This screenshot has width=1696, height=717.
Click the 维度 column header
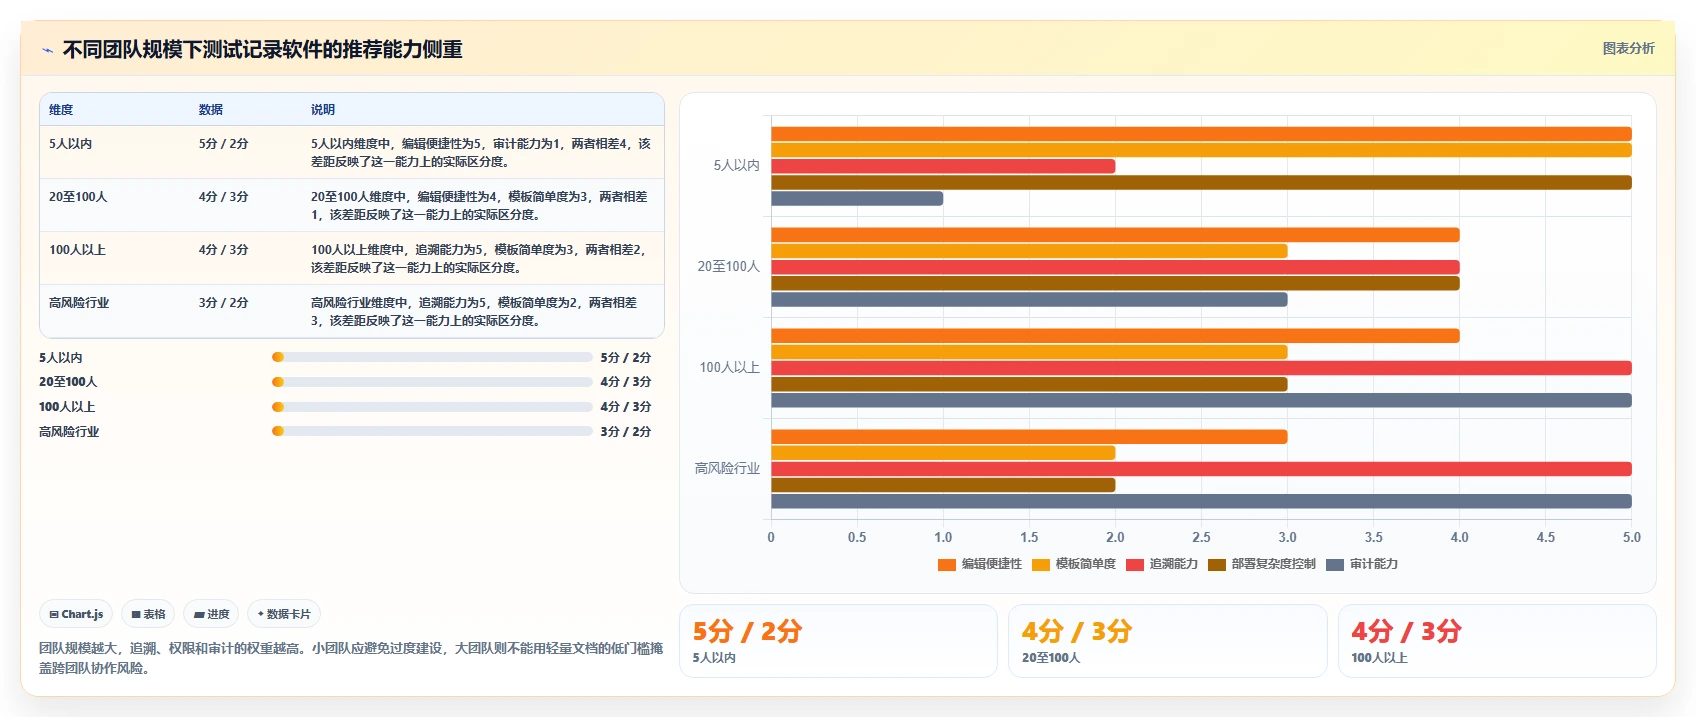[61, 110]
